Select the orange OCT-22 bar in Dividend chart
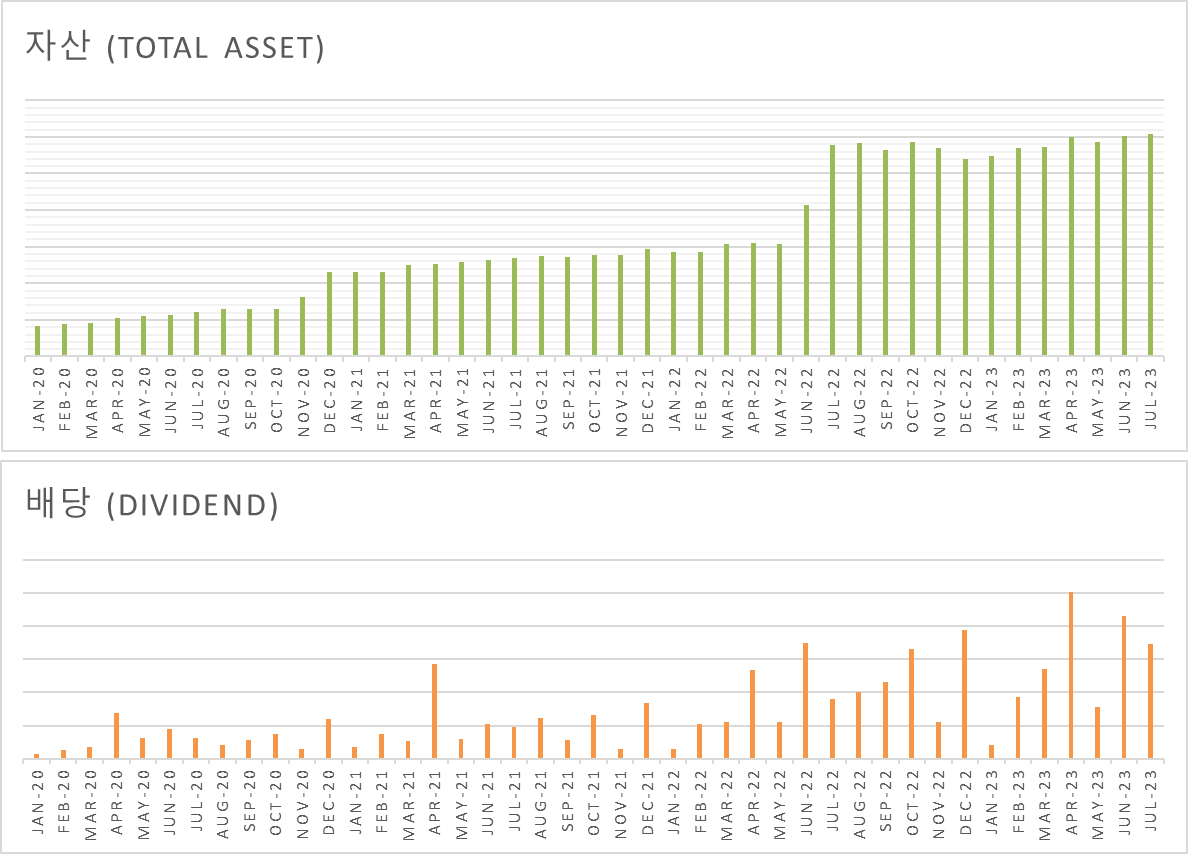 click(x=911, y=704)
